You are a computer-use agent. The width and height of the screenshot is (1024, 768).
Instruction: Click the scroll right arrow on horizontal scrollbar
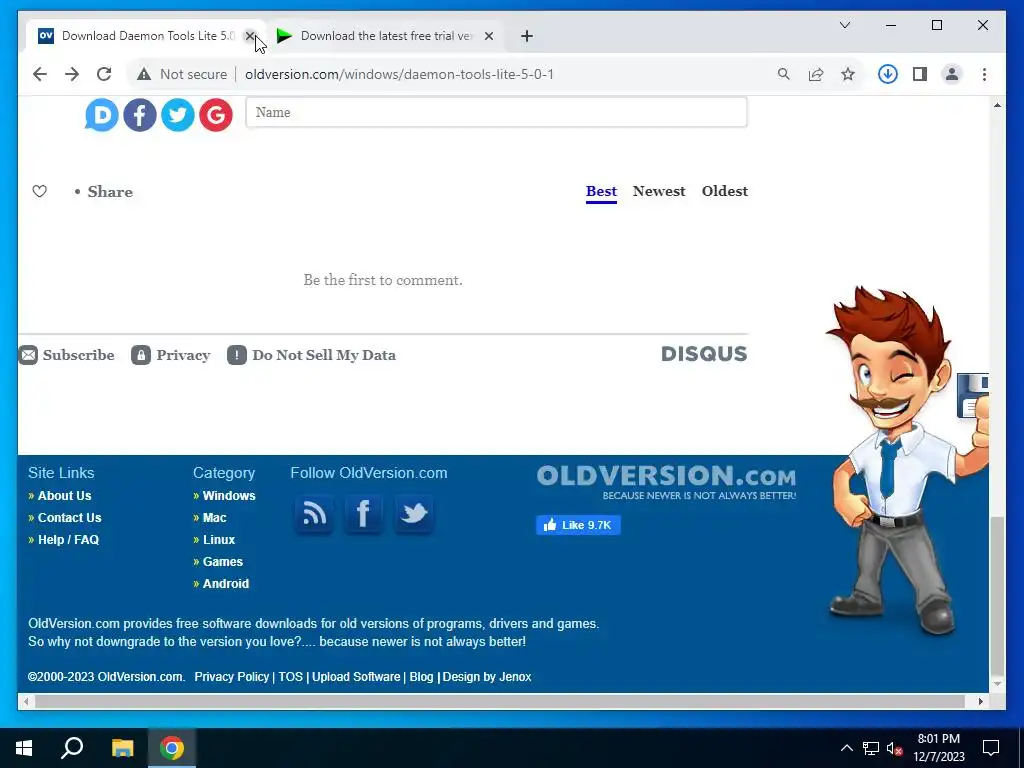980,701
